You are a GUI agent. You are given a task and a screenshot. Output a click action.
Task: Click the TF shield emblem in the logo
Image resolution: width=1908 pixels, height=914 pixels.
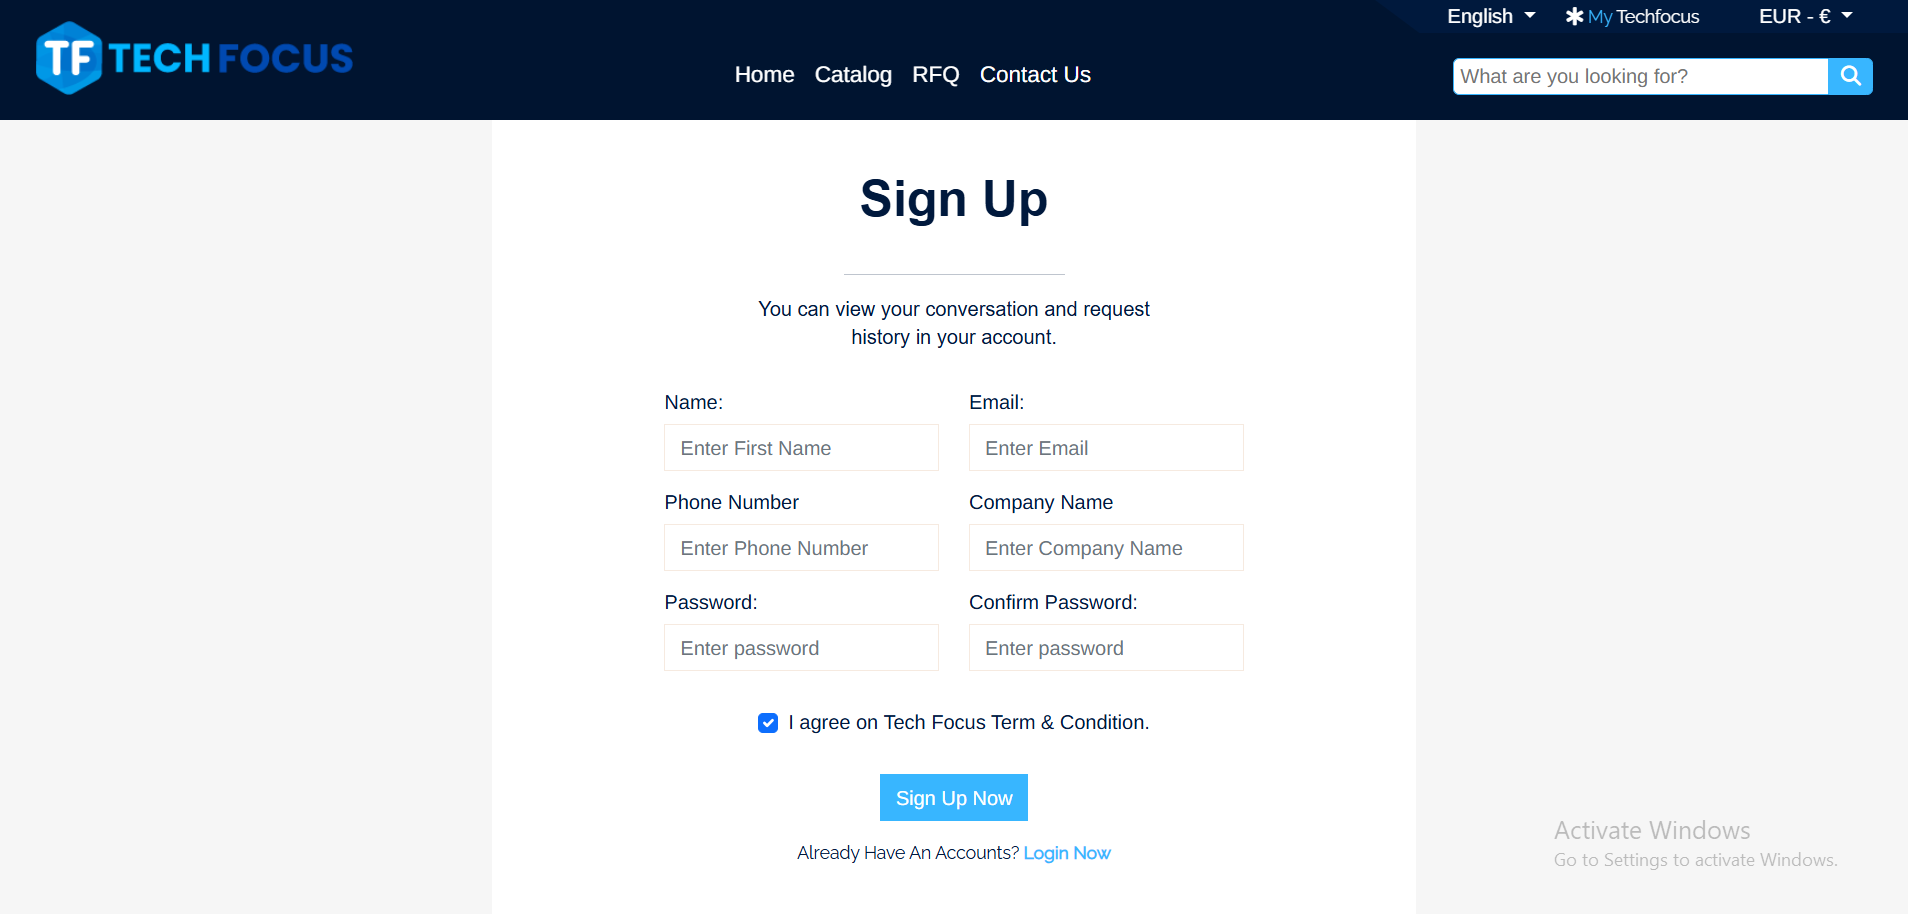[x=67, y=57]
